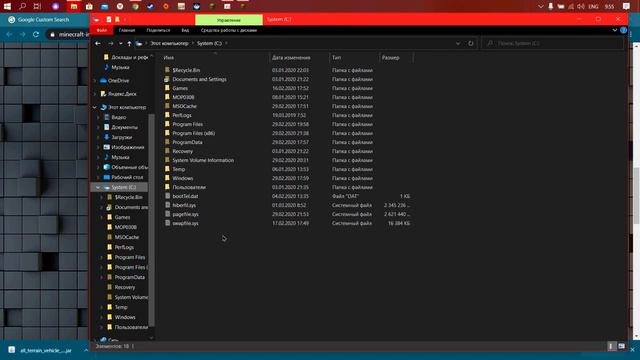
Task: Go back in File Explorer
Action: [98, 43]
